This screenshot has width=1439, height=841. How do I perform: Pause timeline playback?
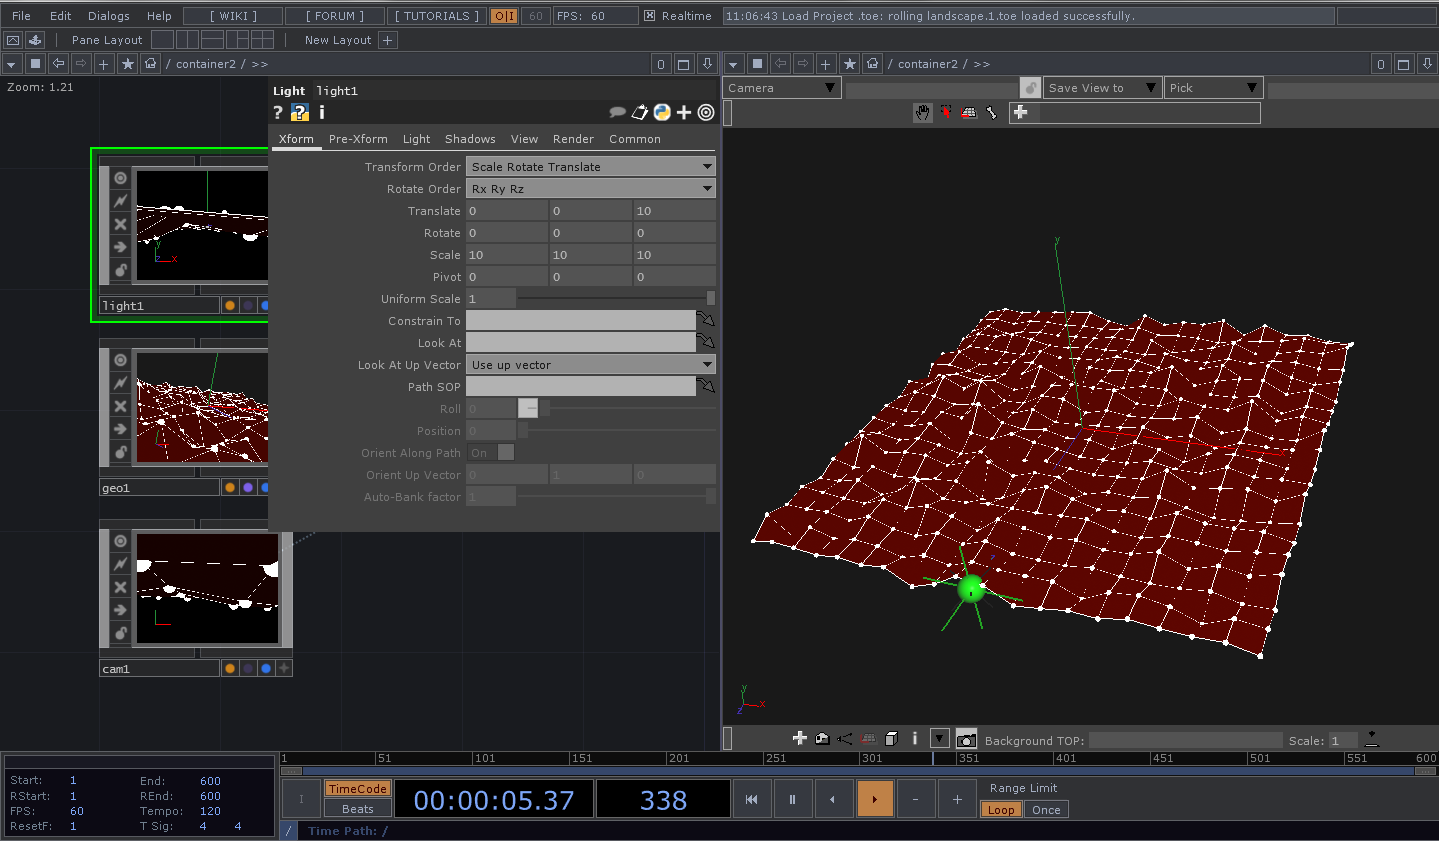click(x=792, y=799)
